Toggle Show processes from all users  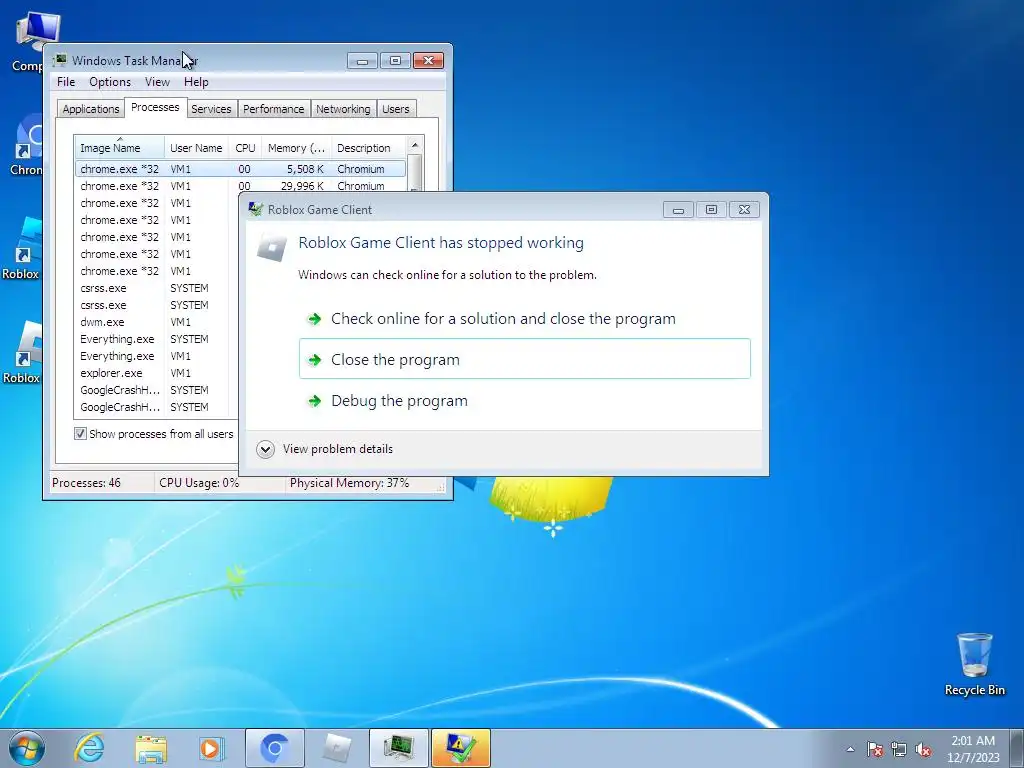tap(80, 434)
